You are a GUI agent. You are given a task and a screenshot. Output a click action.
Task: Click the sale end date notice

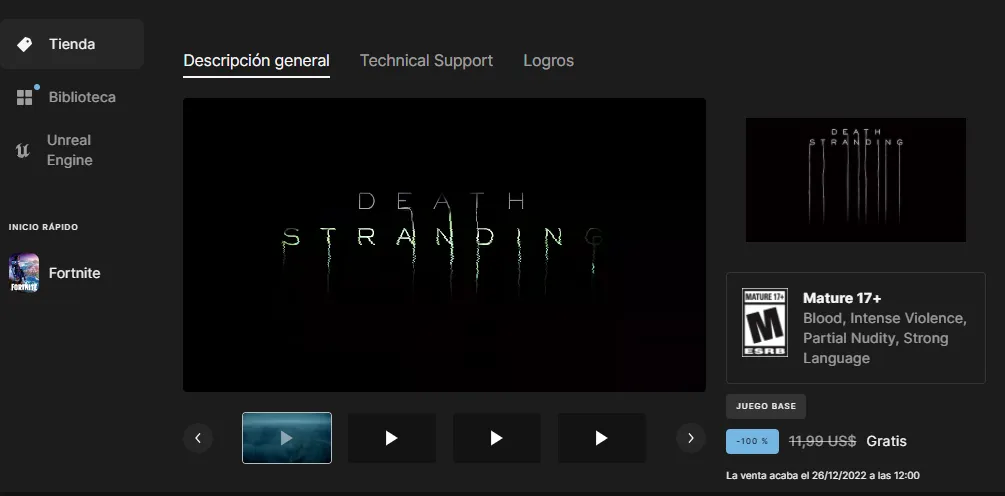823,475
